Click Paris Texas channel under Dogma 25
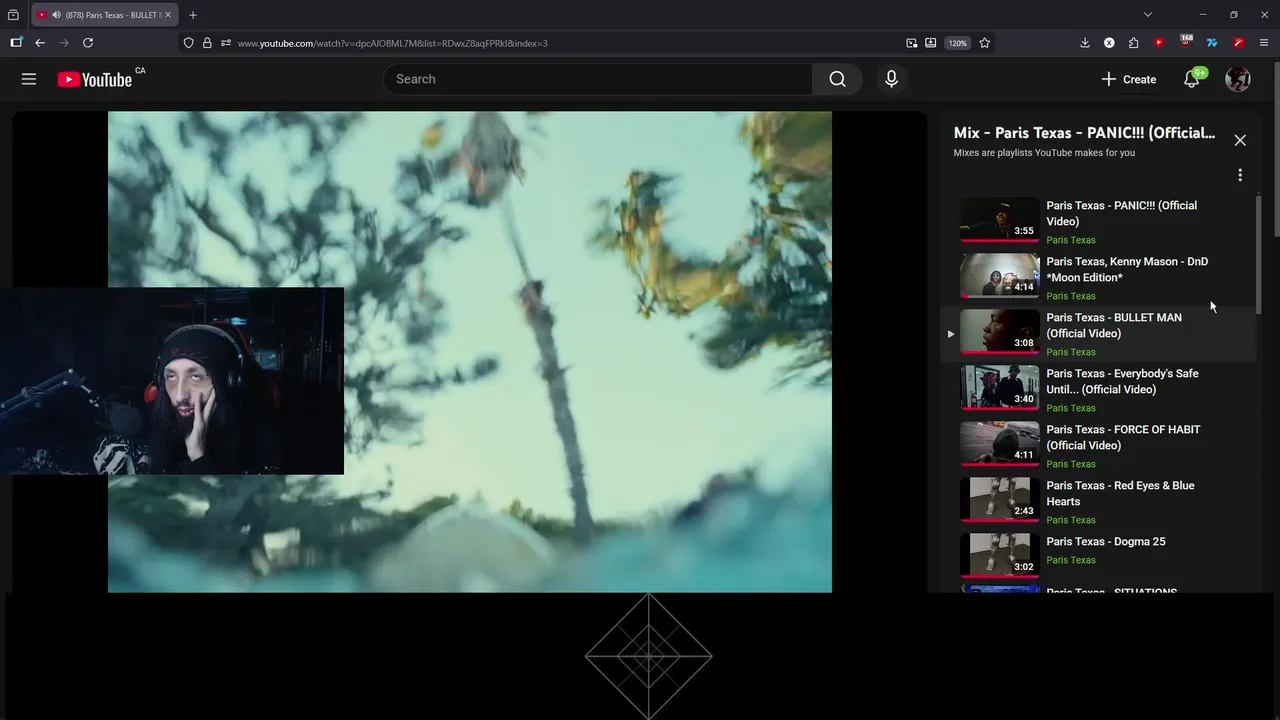This screenshot has width=1280, height=720. tap(1071, 560)
